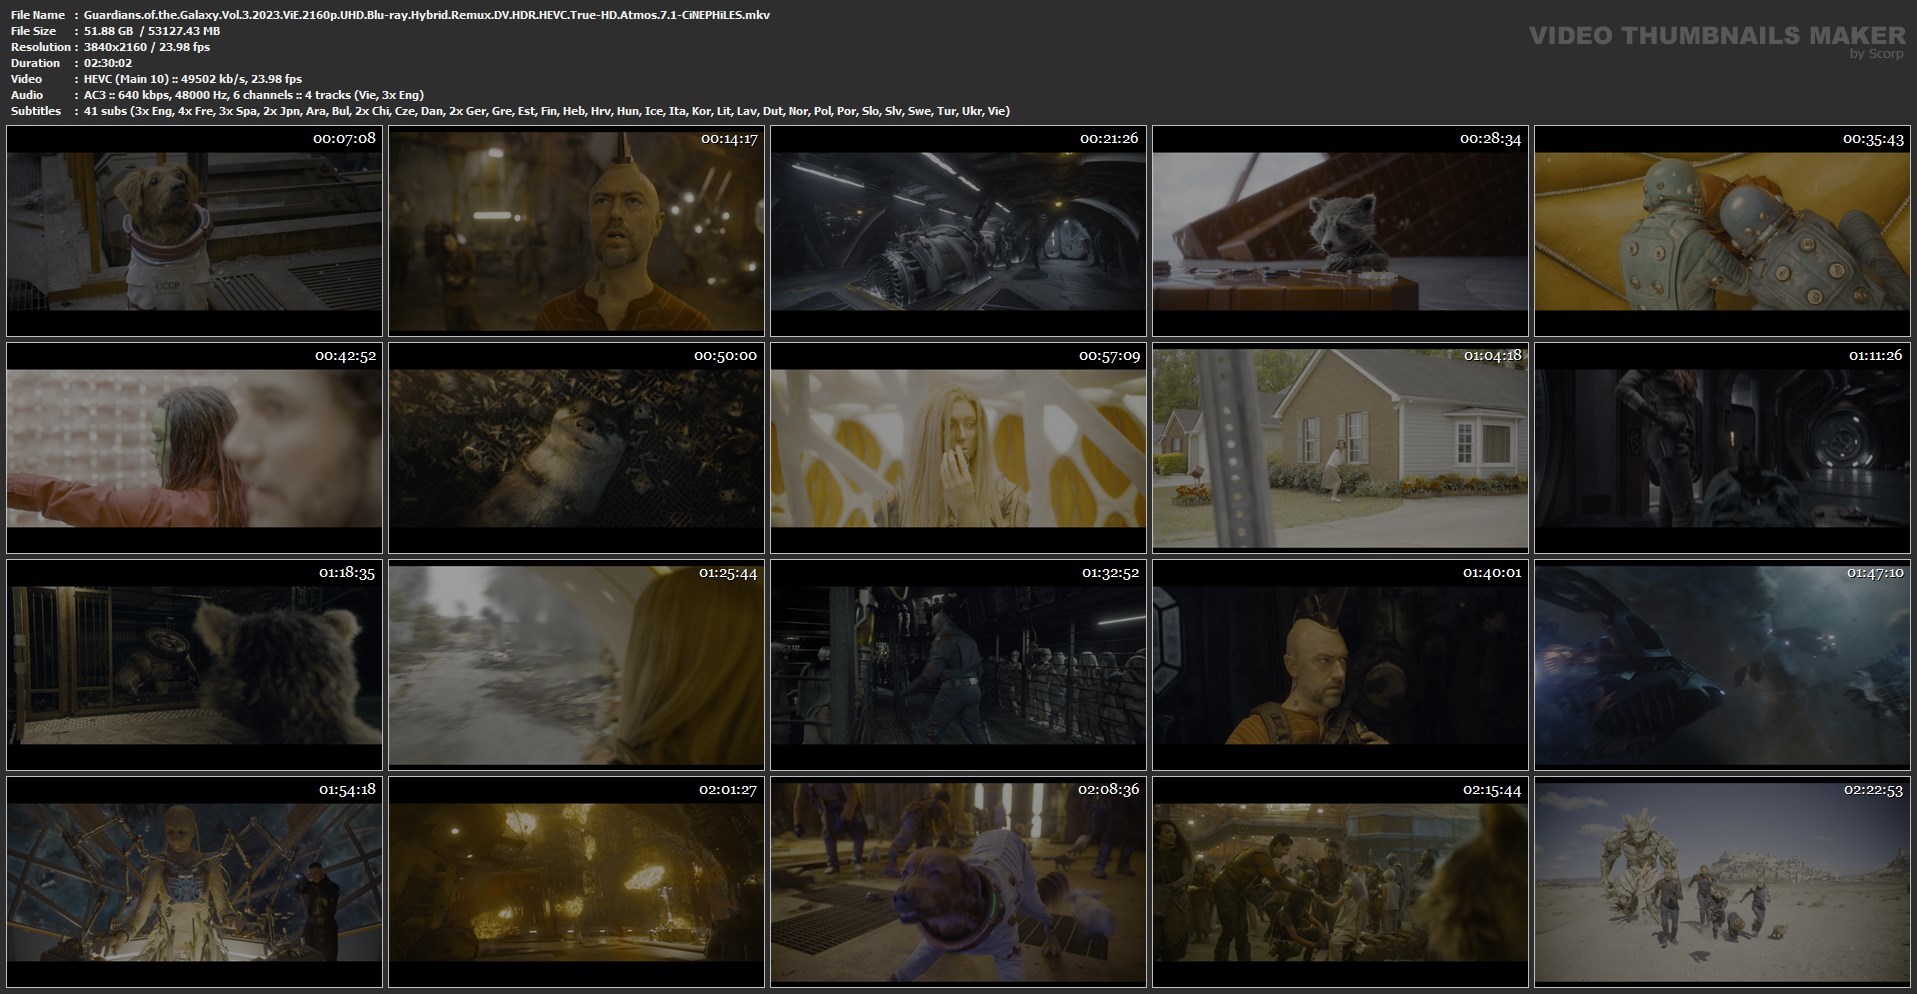
Task: Click the duration value 02:30:02
Action: (x=108, y=63)
